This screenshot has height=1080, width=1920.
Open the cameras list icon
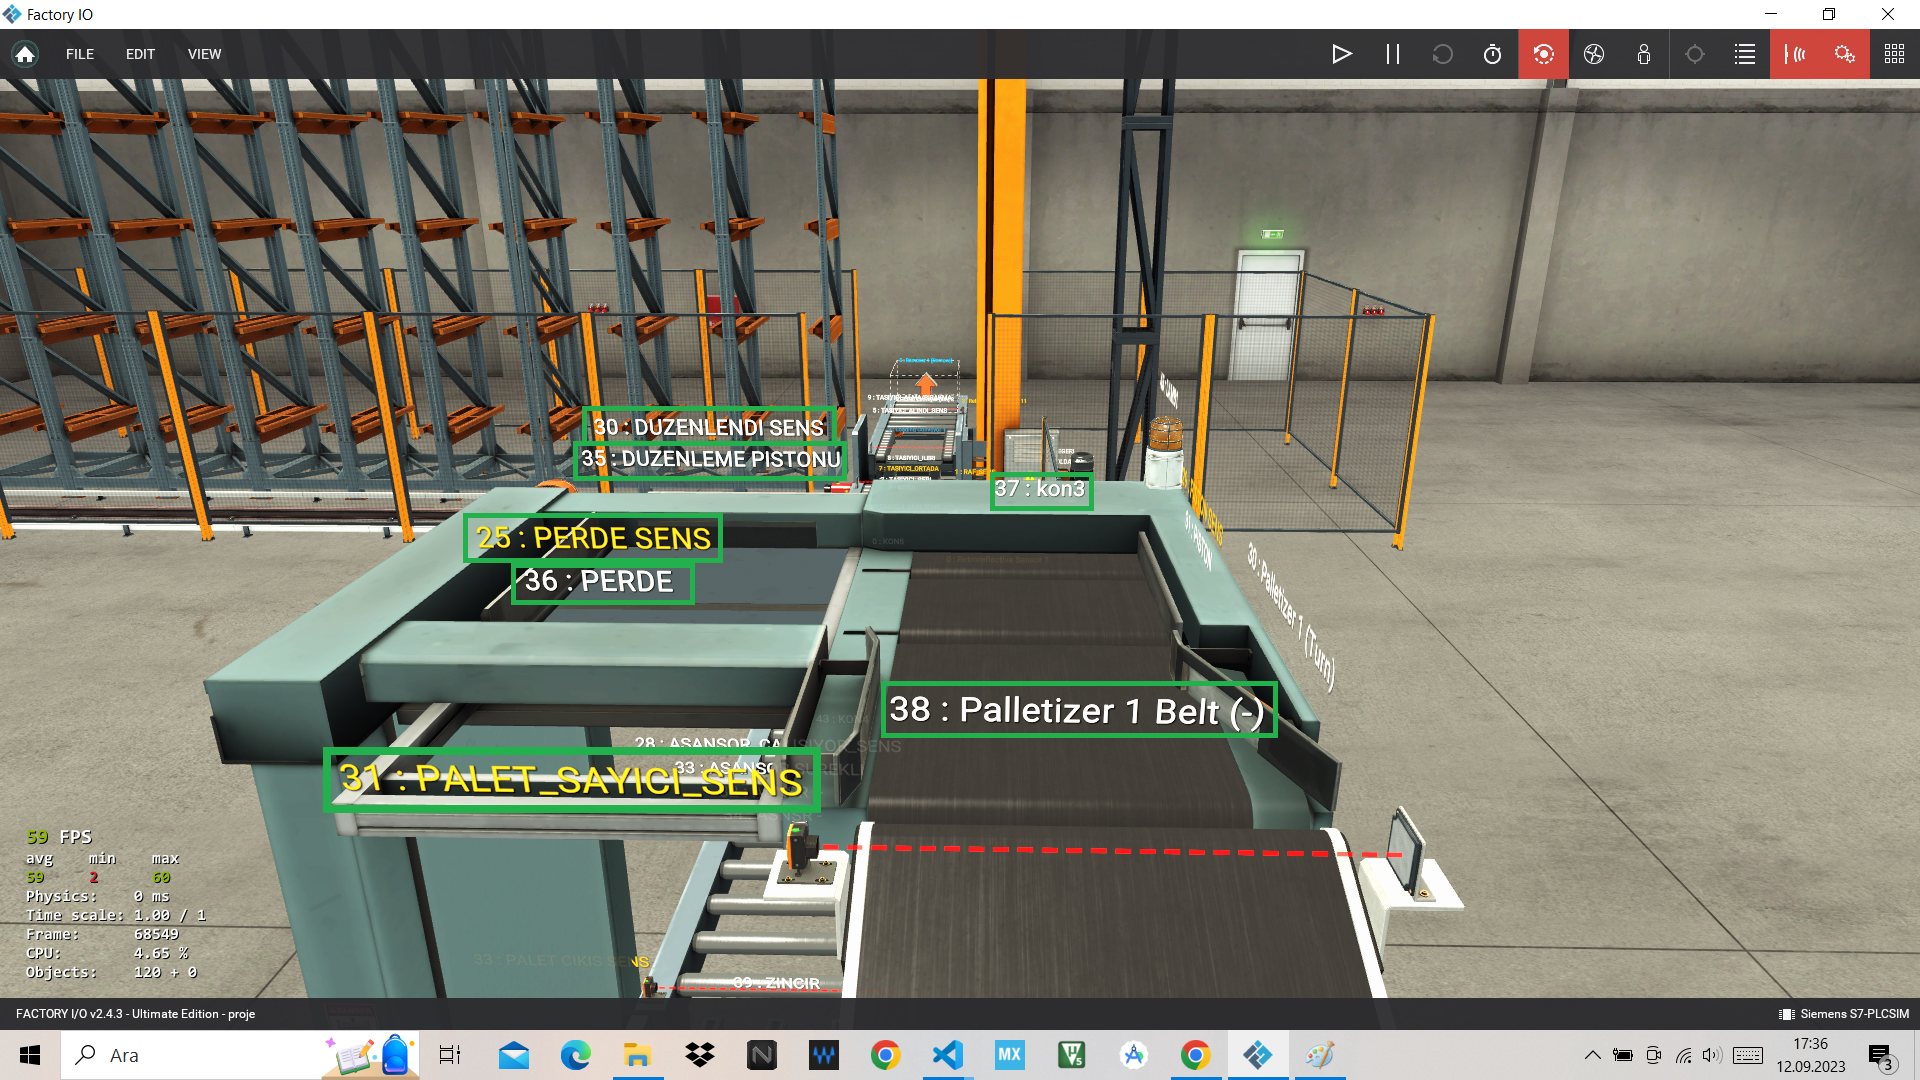(x=1745, y=54)
